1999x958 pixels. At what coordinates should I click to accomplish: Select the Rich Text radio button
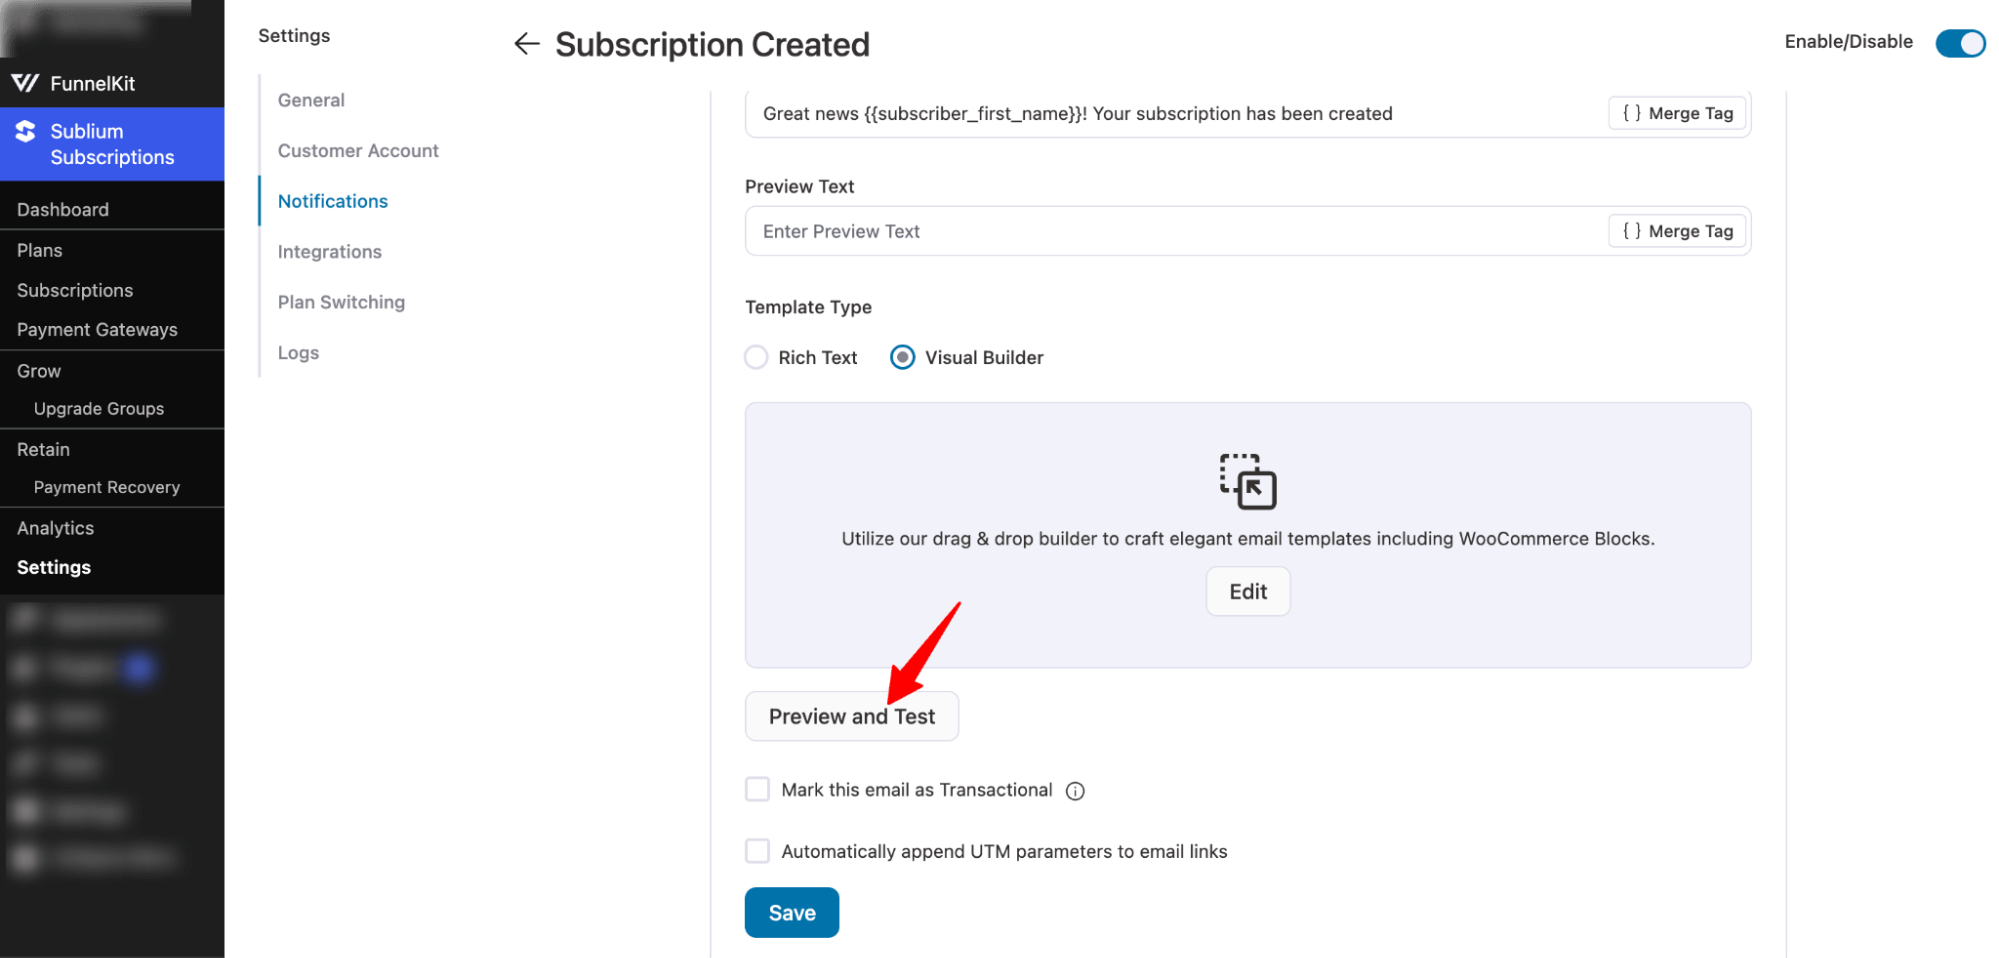click(757, 357)
